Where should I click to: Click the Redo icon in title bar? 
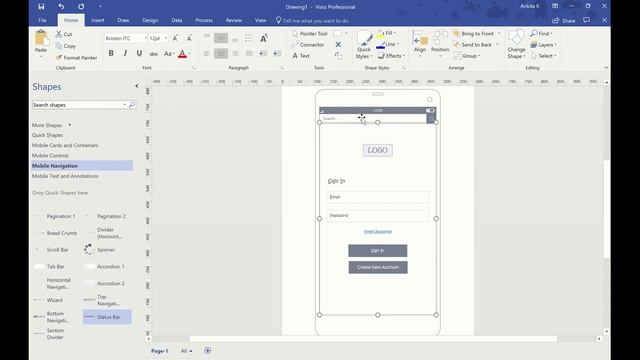click(81, 7)
